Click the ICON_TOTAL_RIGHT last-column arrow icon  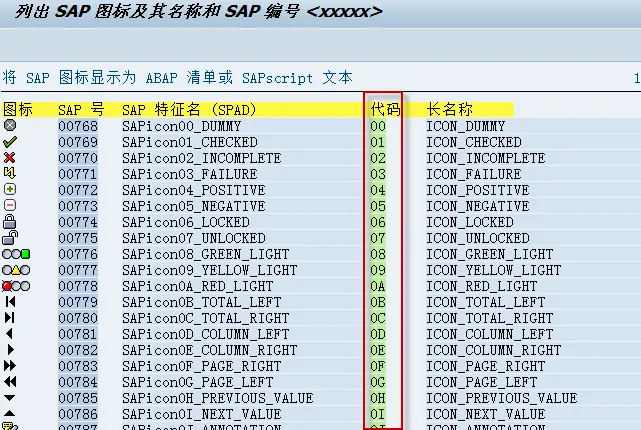(9, 318)
